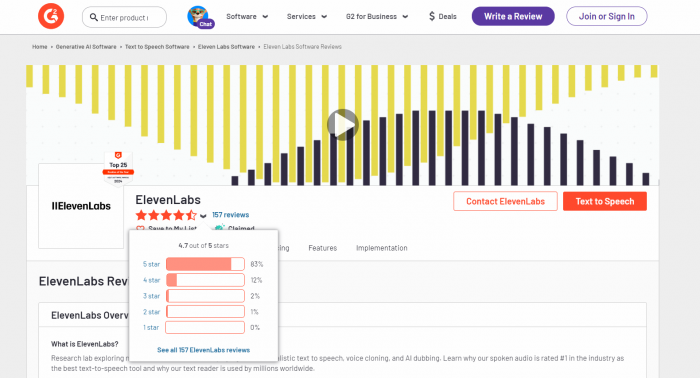This screenshot has height=378, width=700.
Task: Open the G2 for Business dropdown
Action: (x=377, y=17)
